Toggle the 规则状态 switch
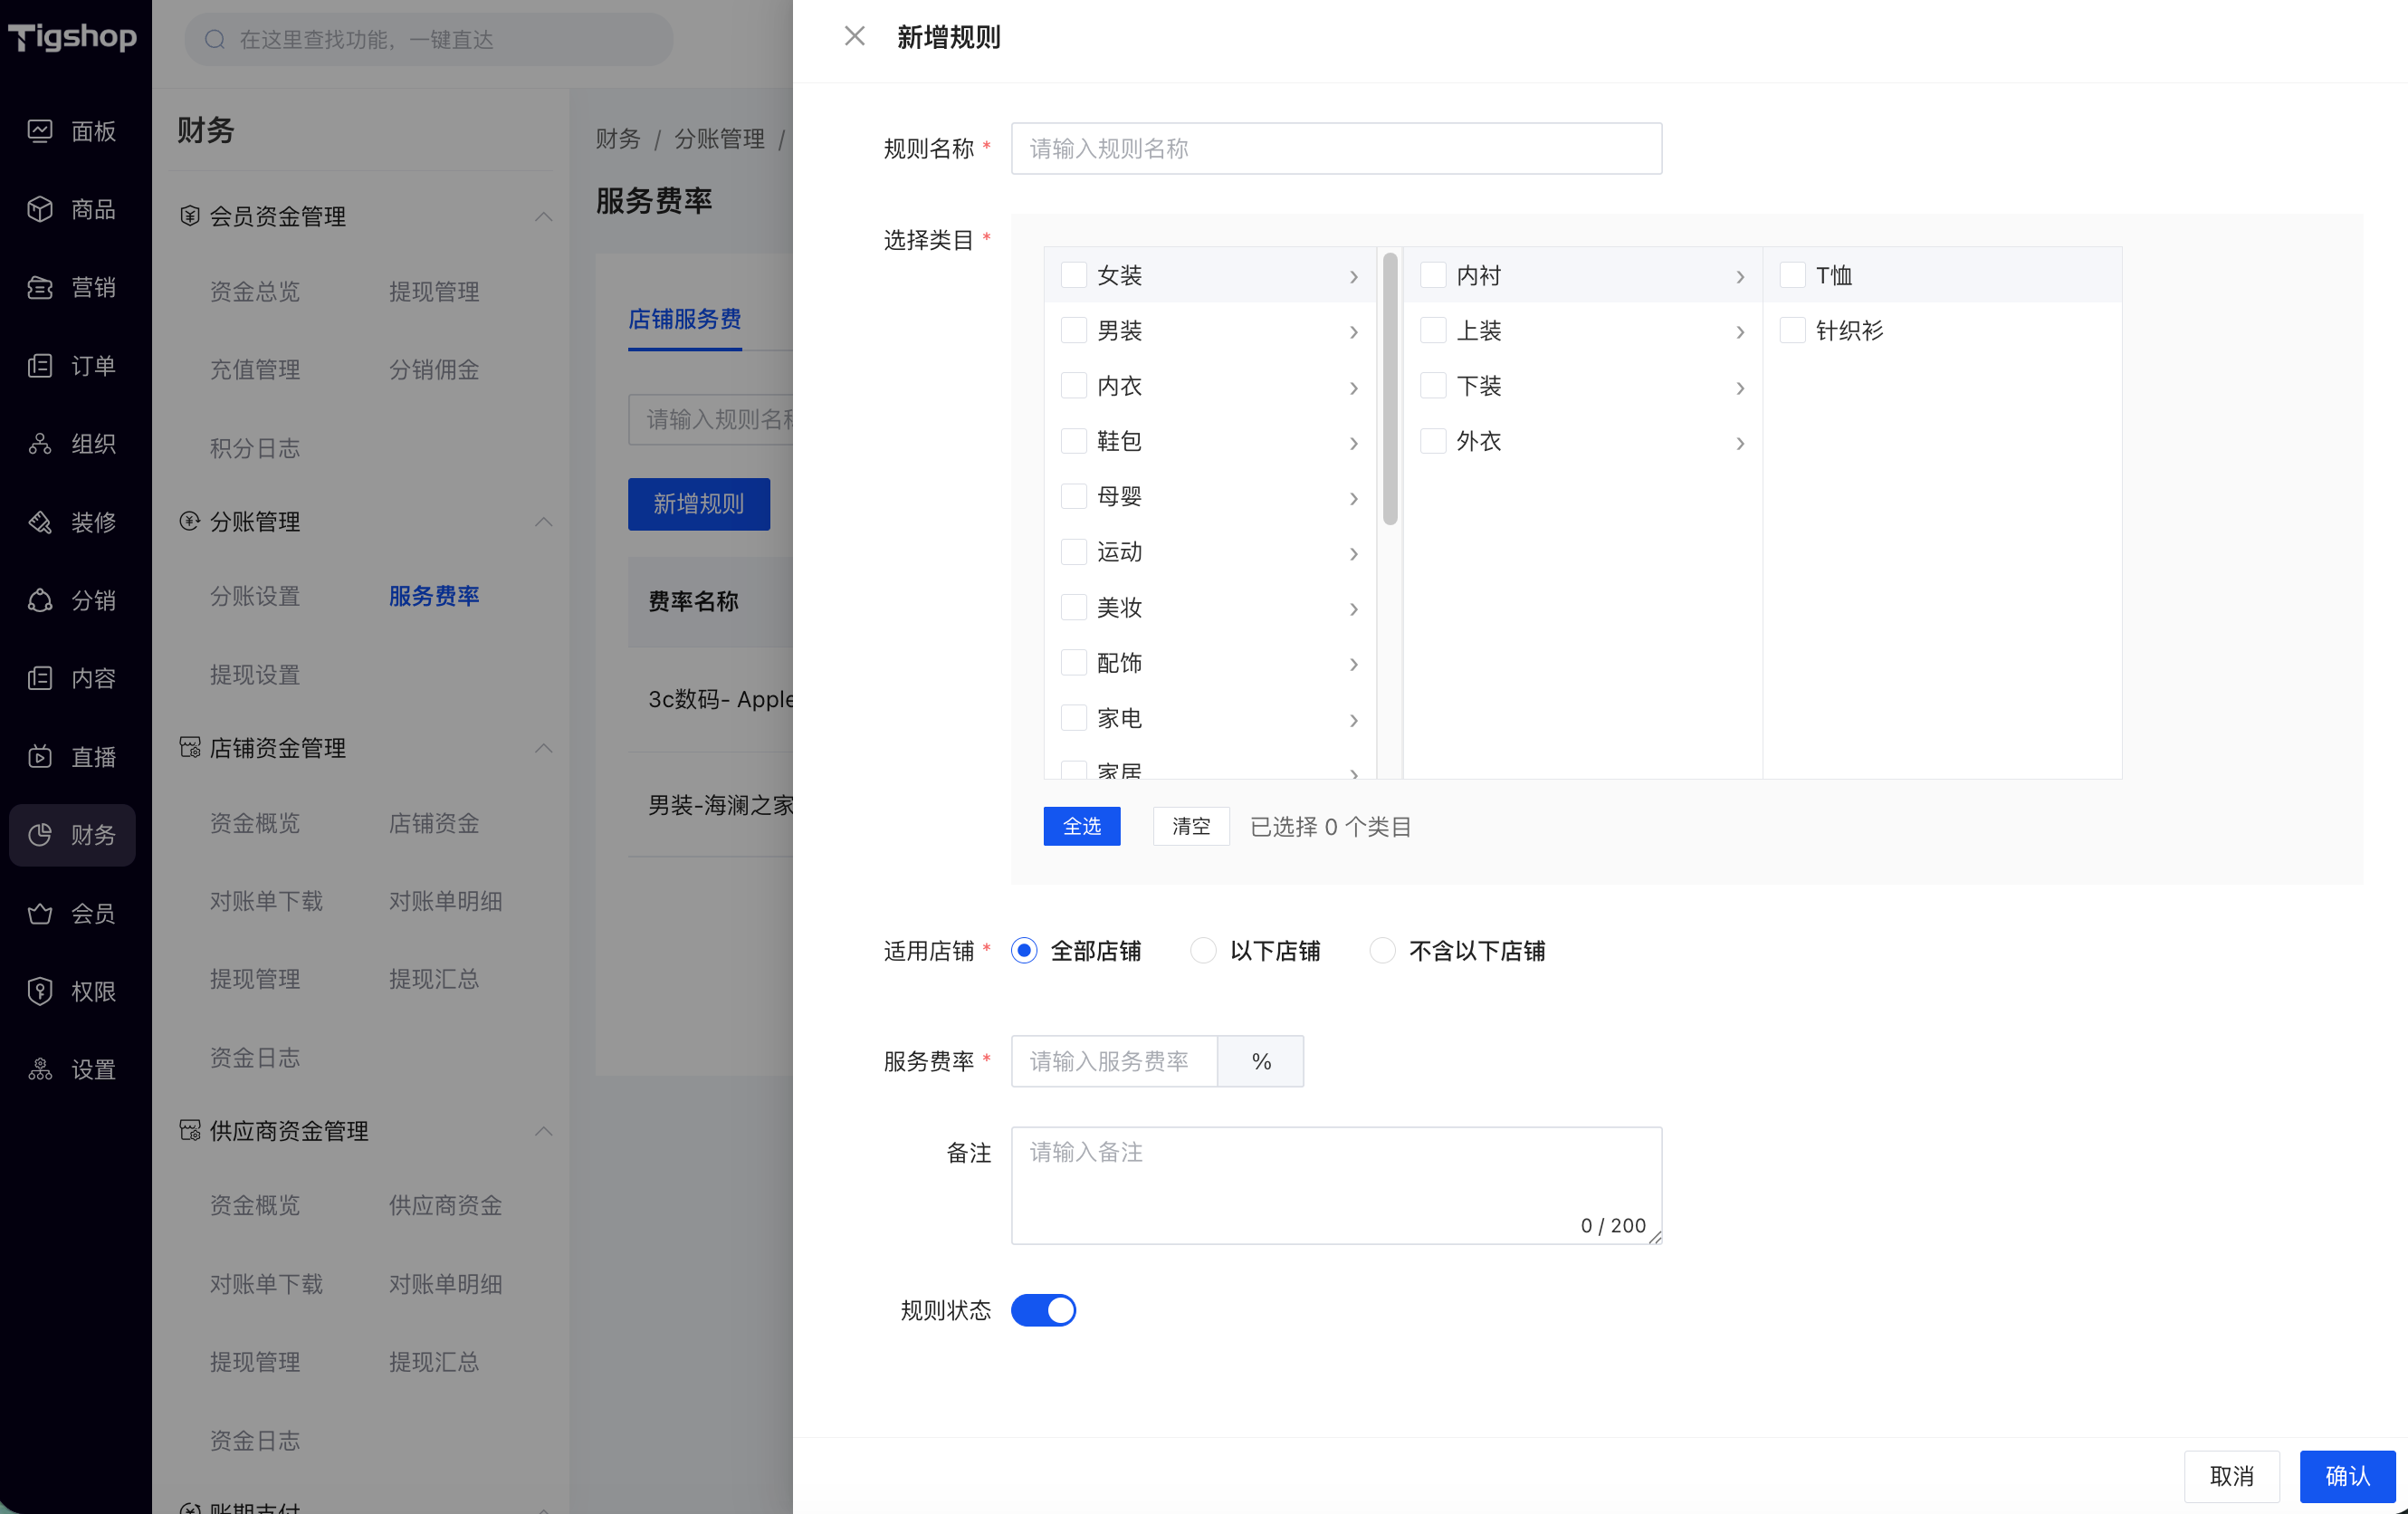2408x1514 pixels. coord(1043,1310)
